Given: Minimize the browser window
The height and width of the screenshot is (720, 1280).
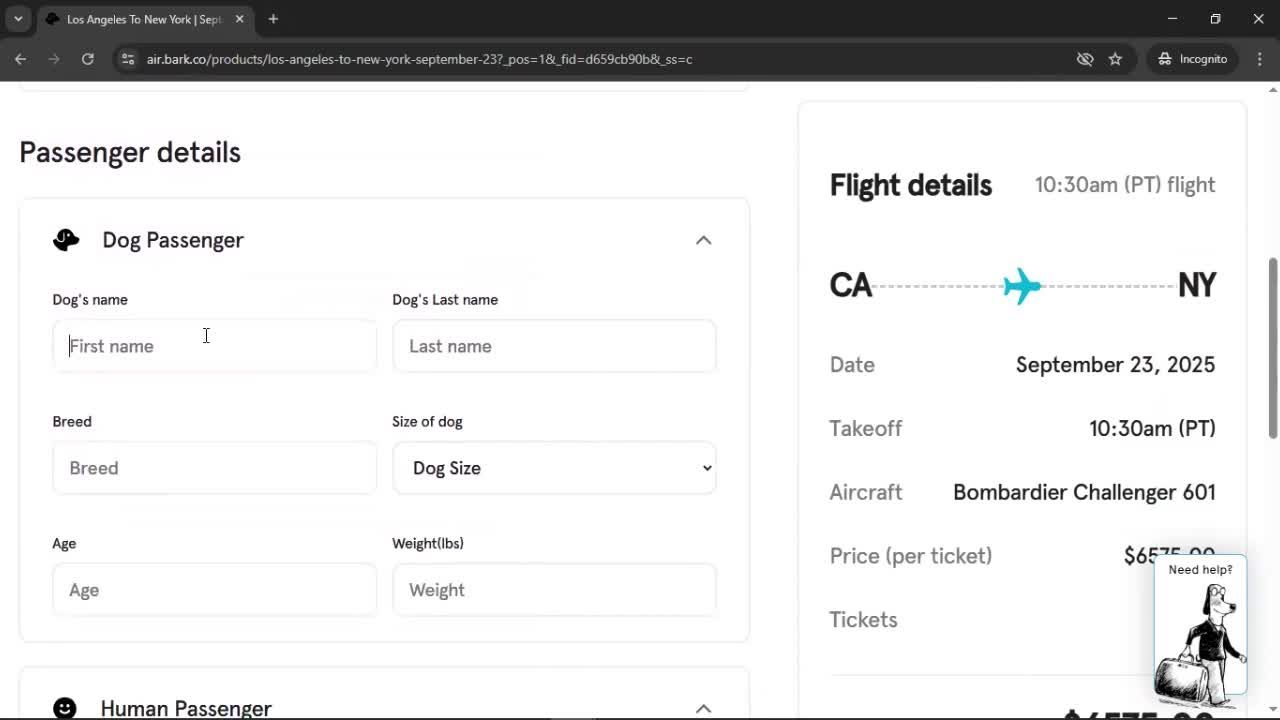Looking at the screenshot, I should [x=1173, y=19].
